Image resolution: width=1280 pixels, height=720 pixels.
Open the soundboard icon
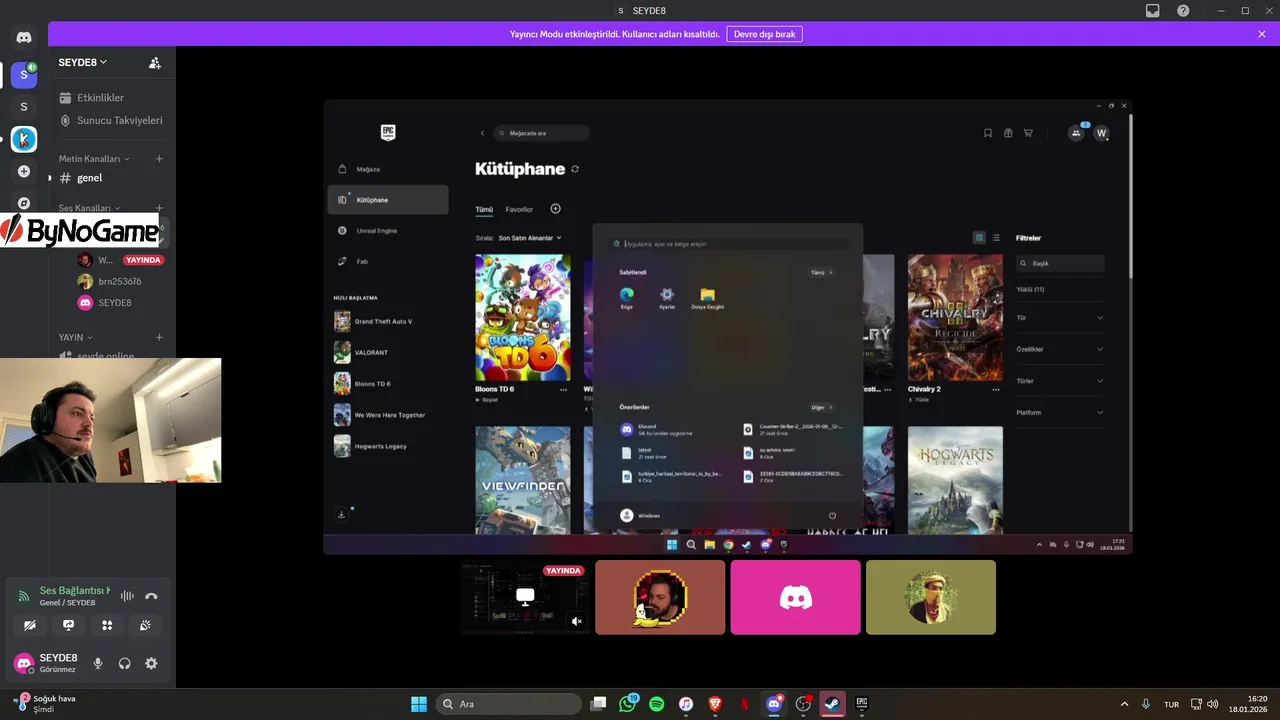[145, 625]
